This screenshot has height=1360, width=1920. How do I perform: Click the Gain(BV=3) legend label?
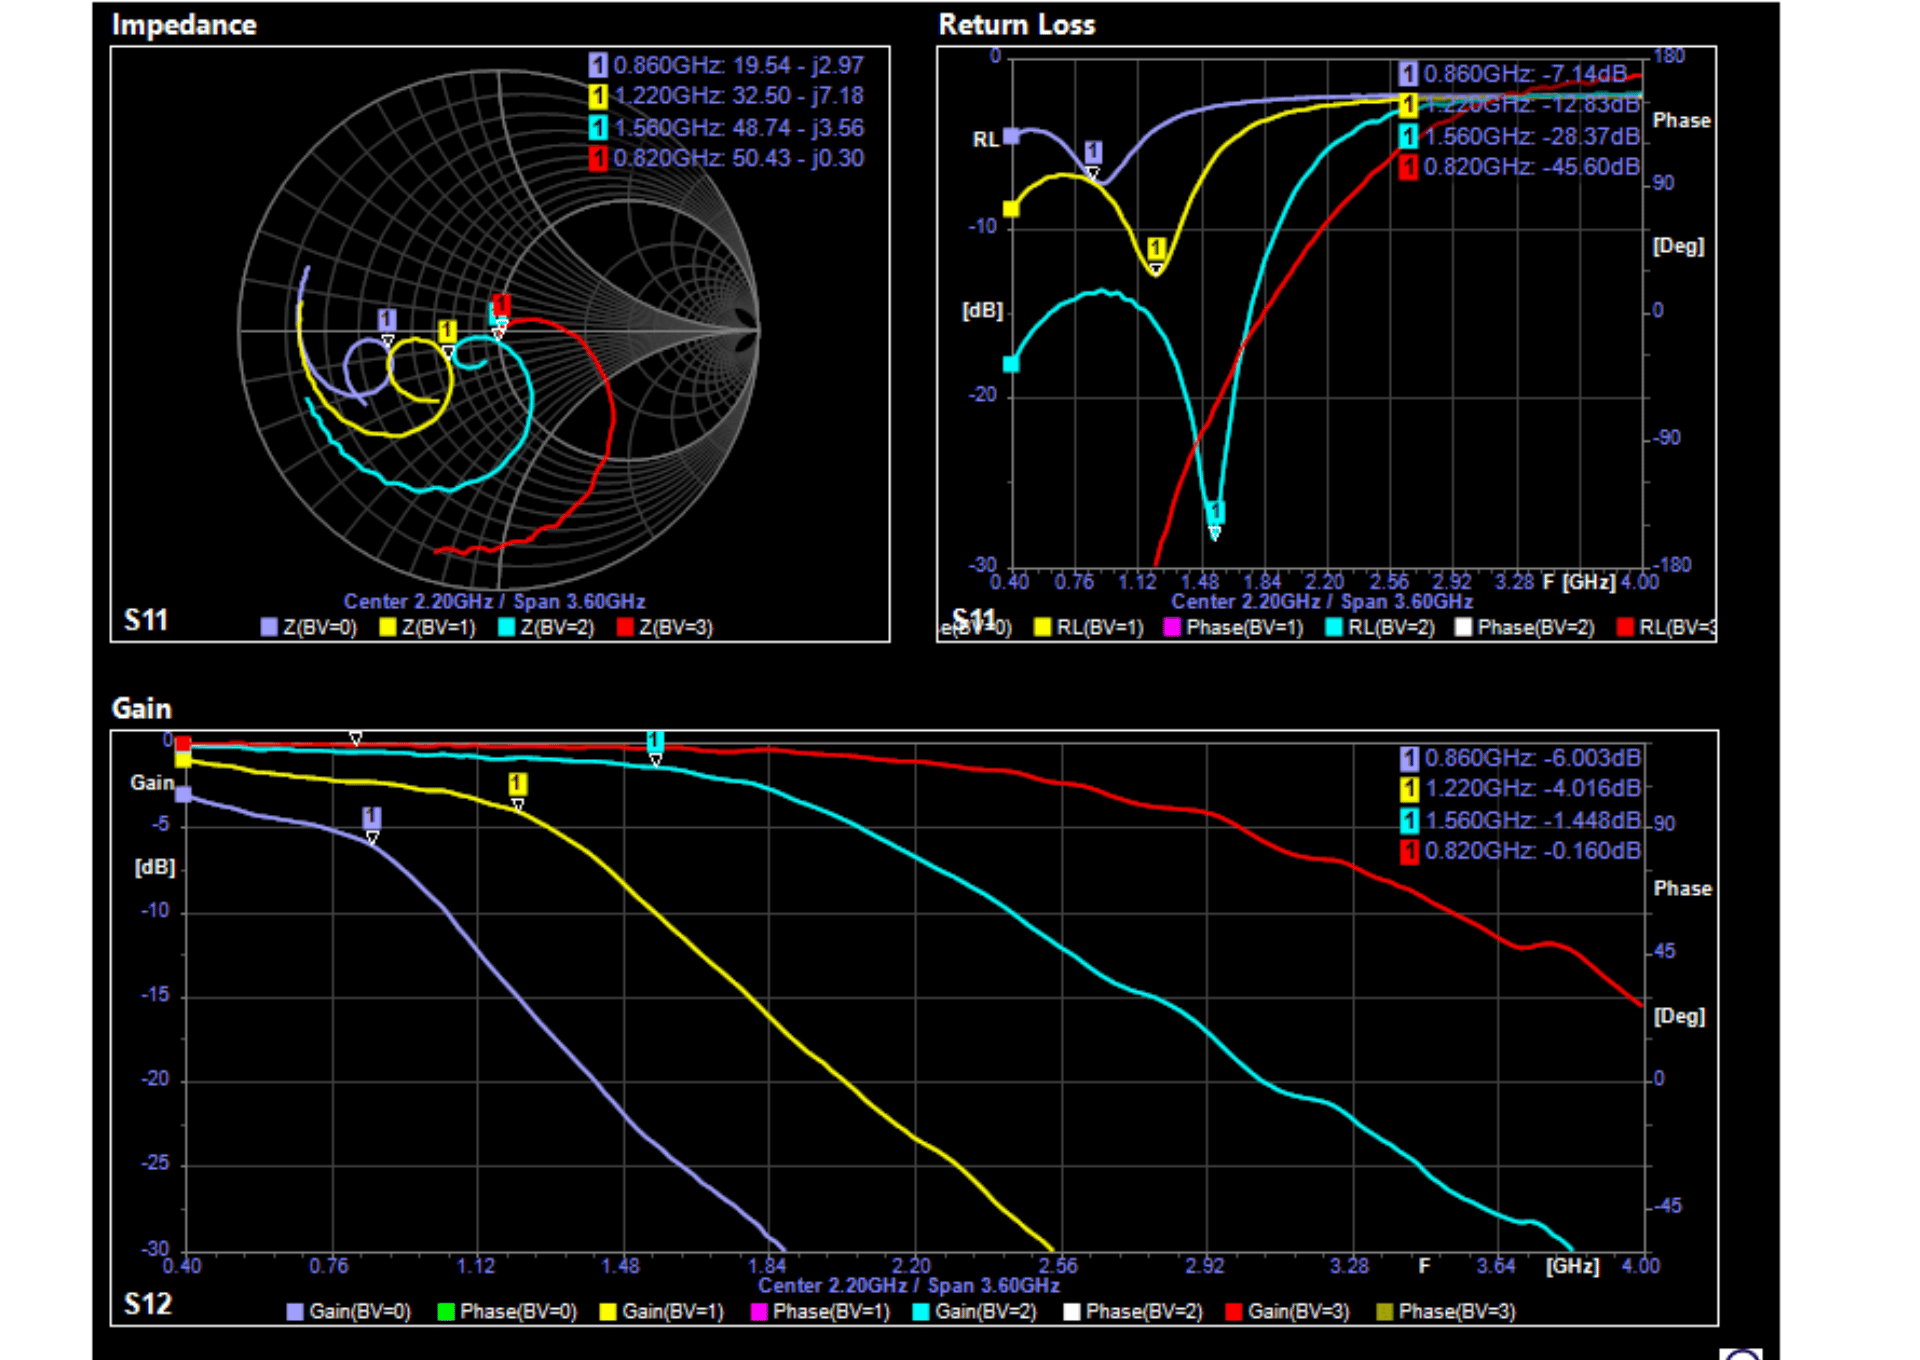pos(1298,1311)
